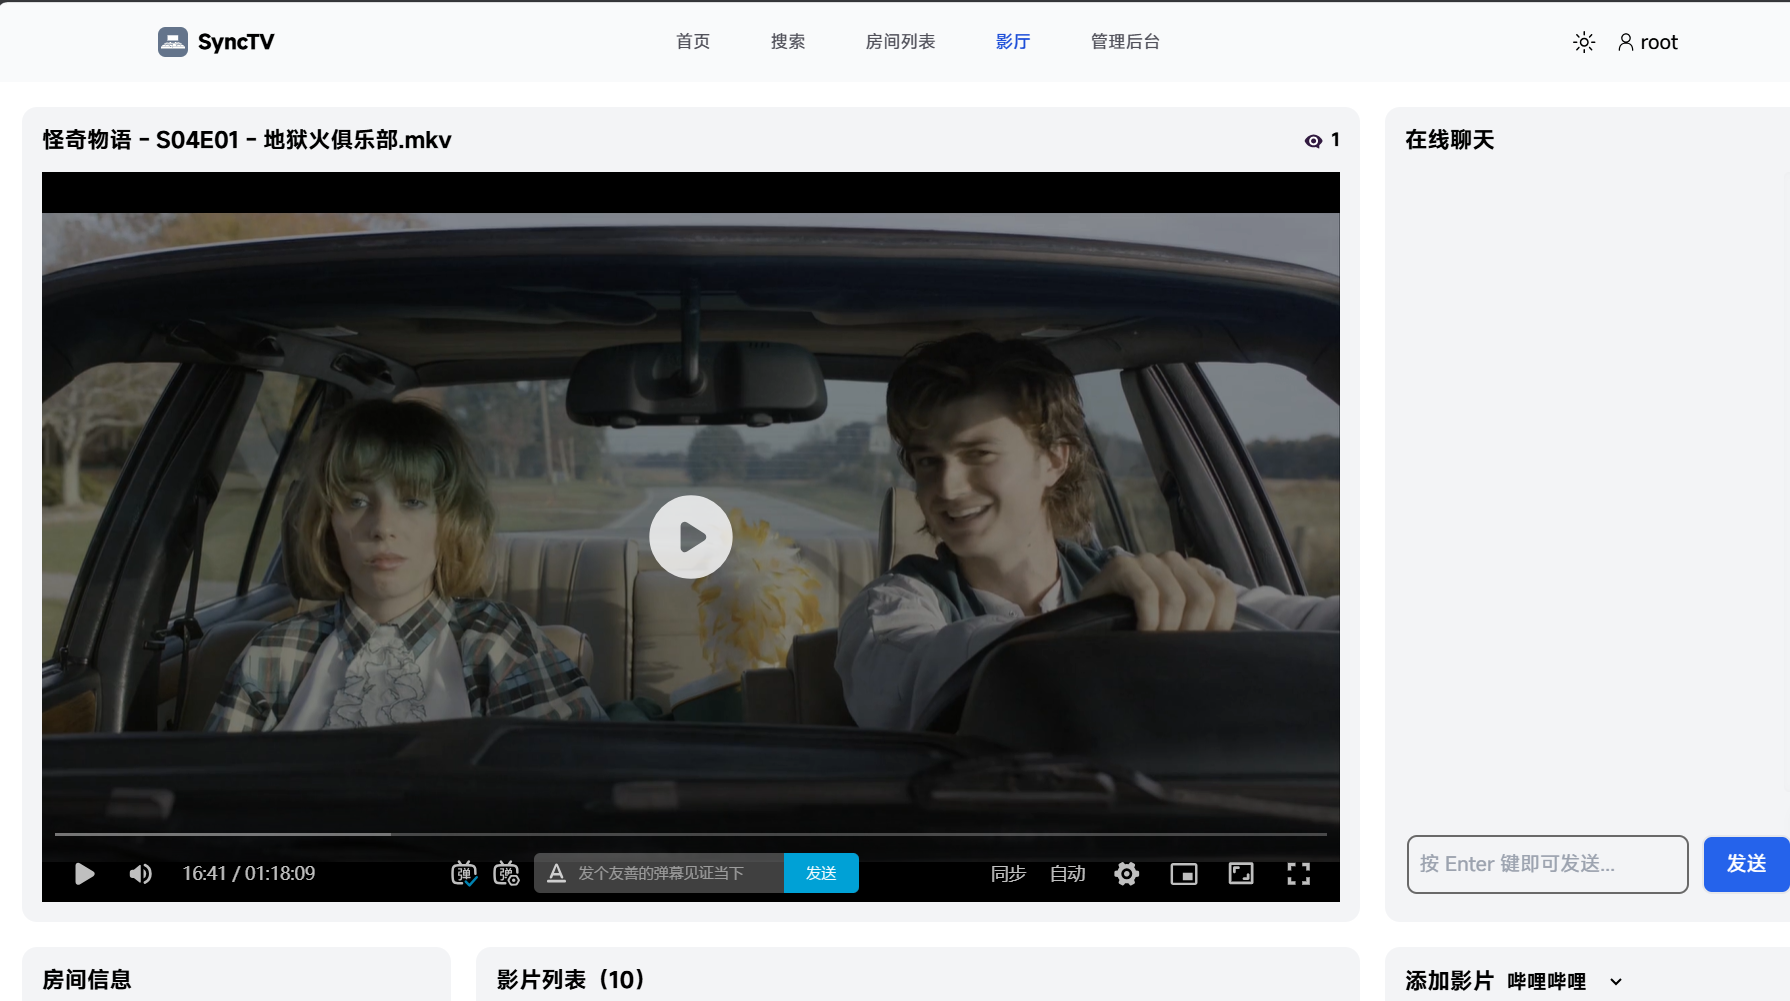Play video from control bar
Screen dimensions: 1790x1001
point(85,874)
